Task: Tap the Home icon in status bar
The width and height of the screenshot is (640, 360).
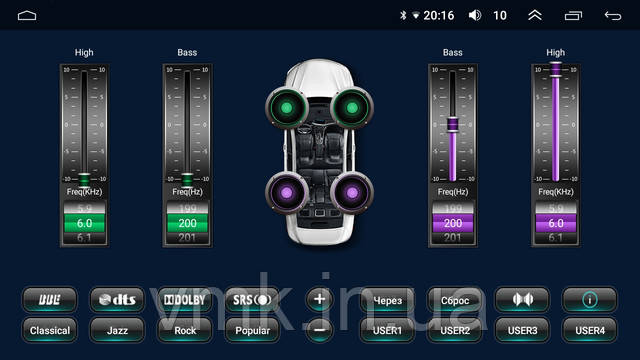Action: (27, 16)
